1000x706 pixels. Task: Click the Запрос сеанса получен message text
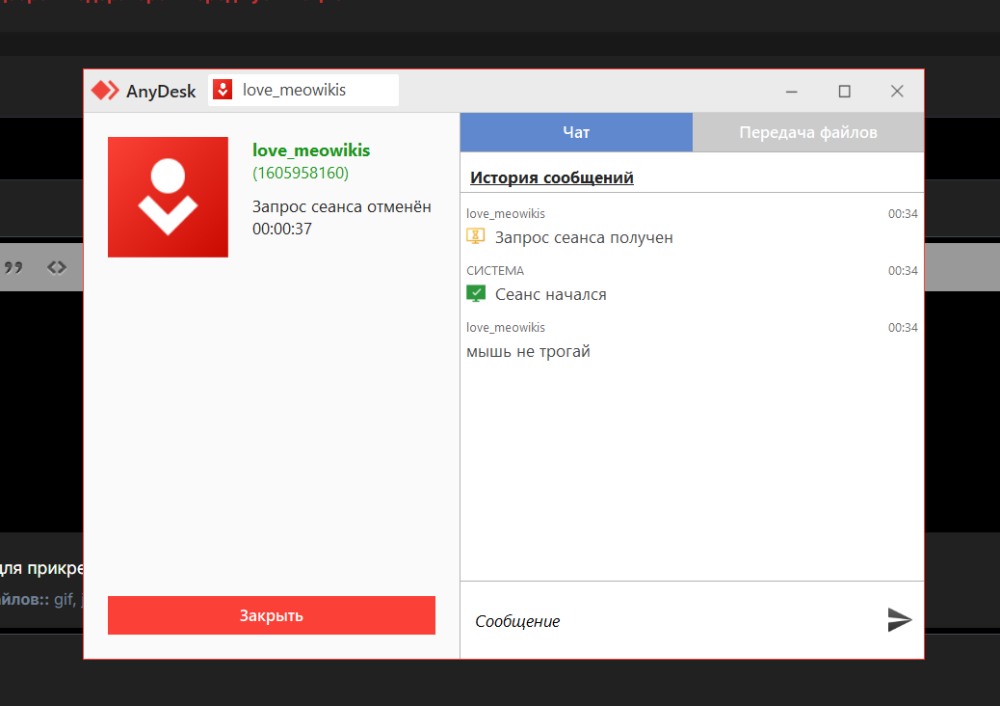coord(584,237)
